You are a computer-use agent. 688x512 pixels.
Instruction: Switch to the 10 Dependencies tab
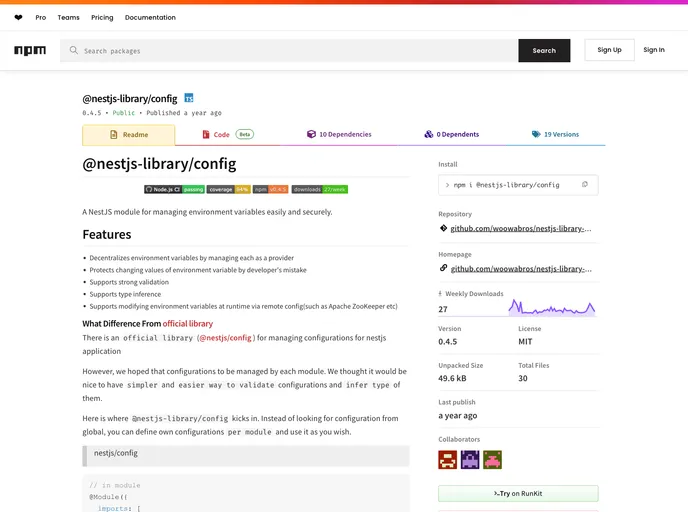(339, 134)
